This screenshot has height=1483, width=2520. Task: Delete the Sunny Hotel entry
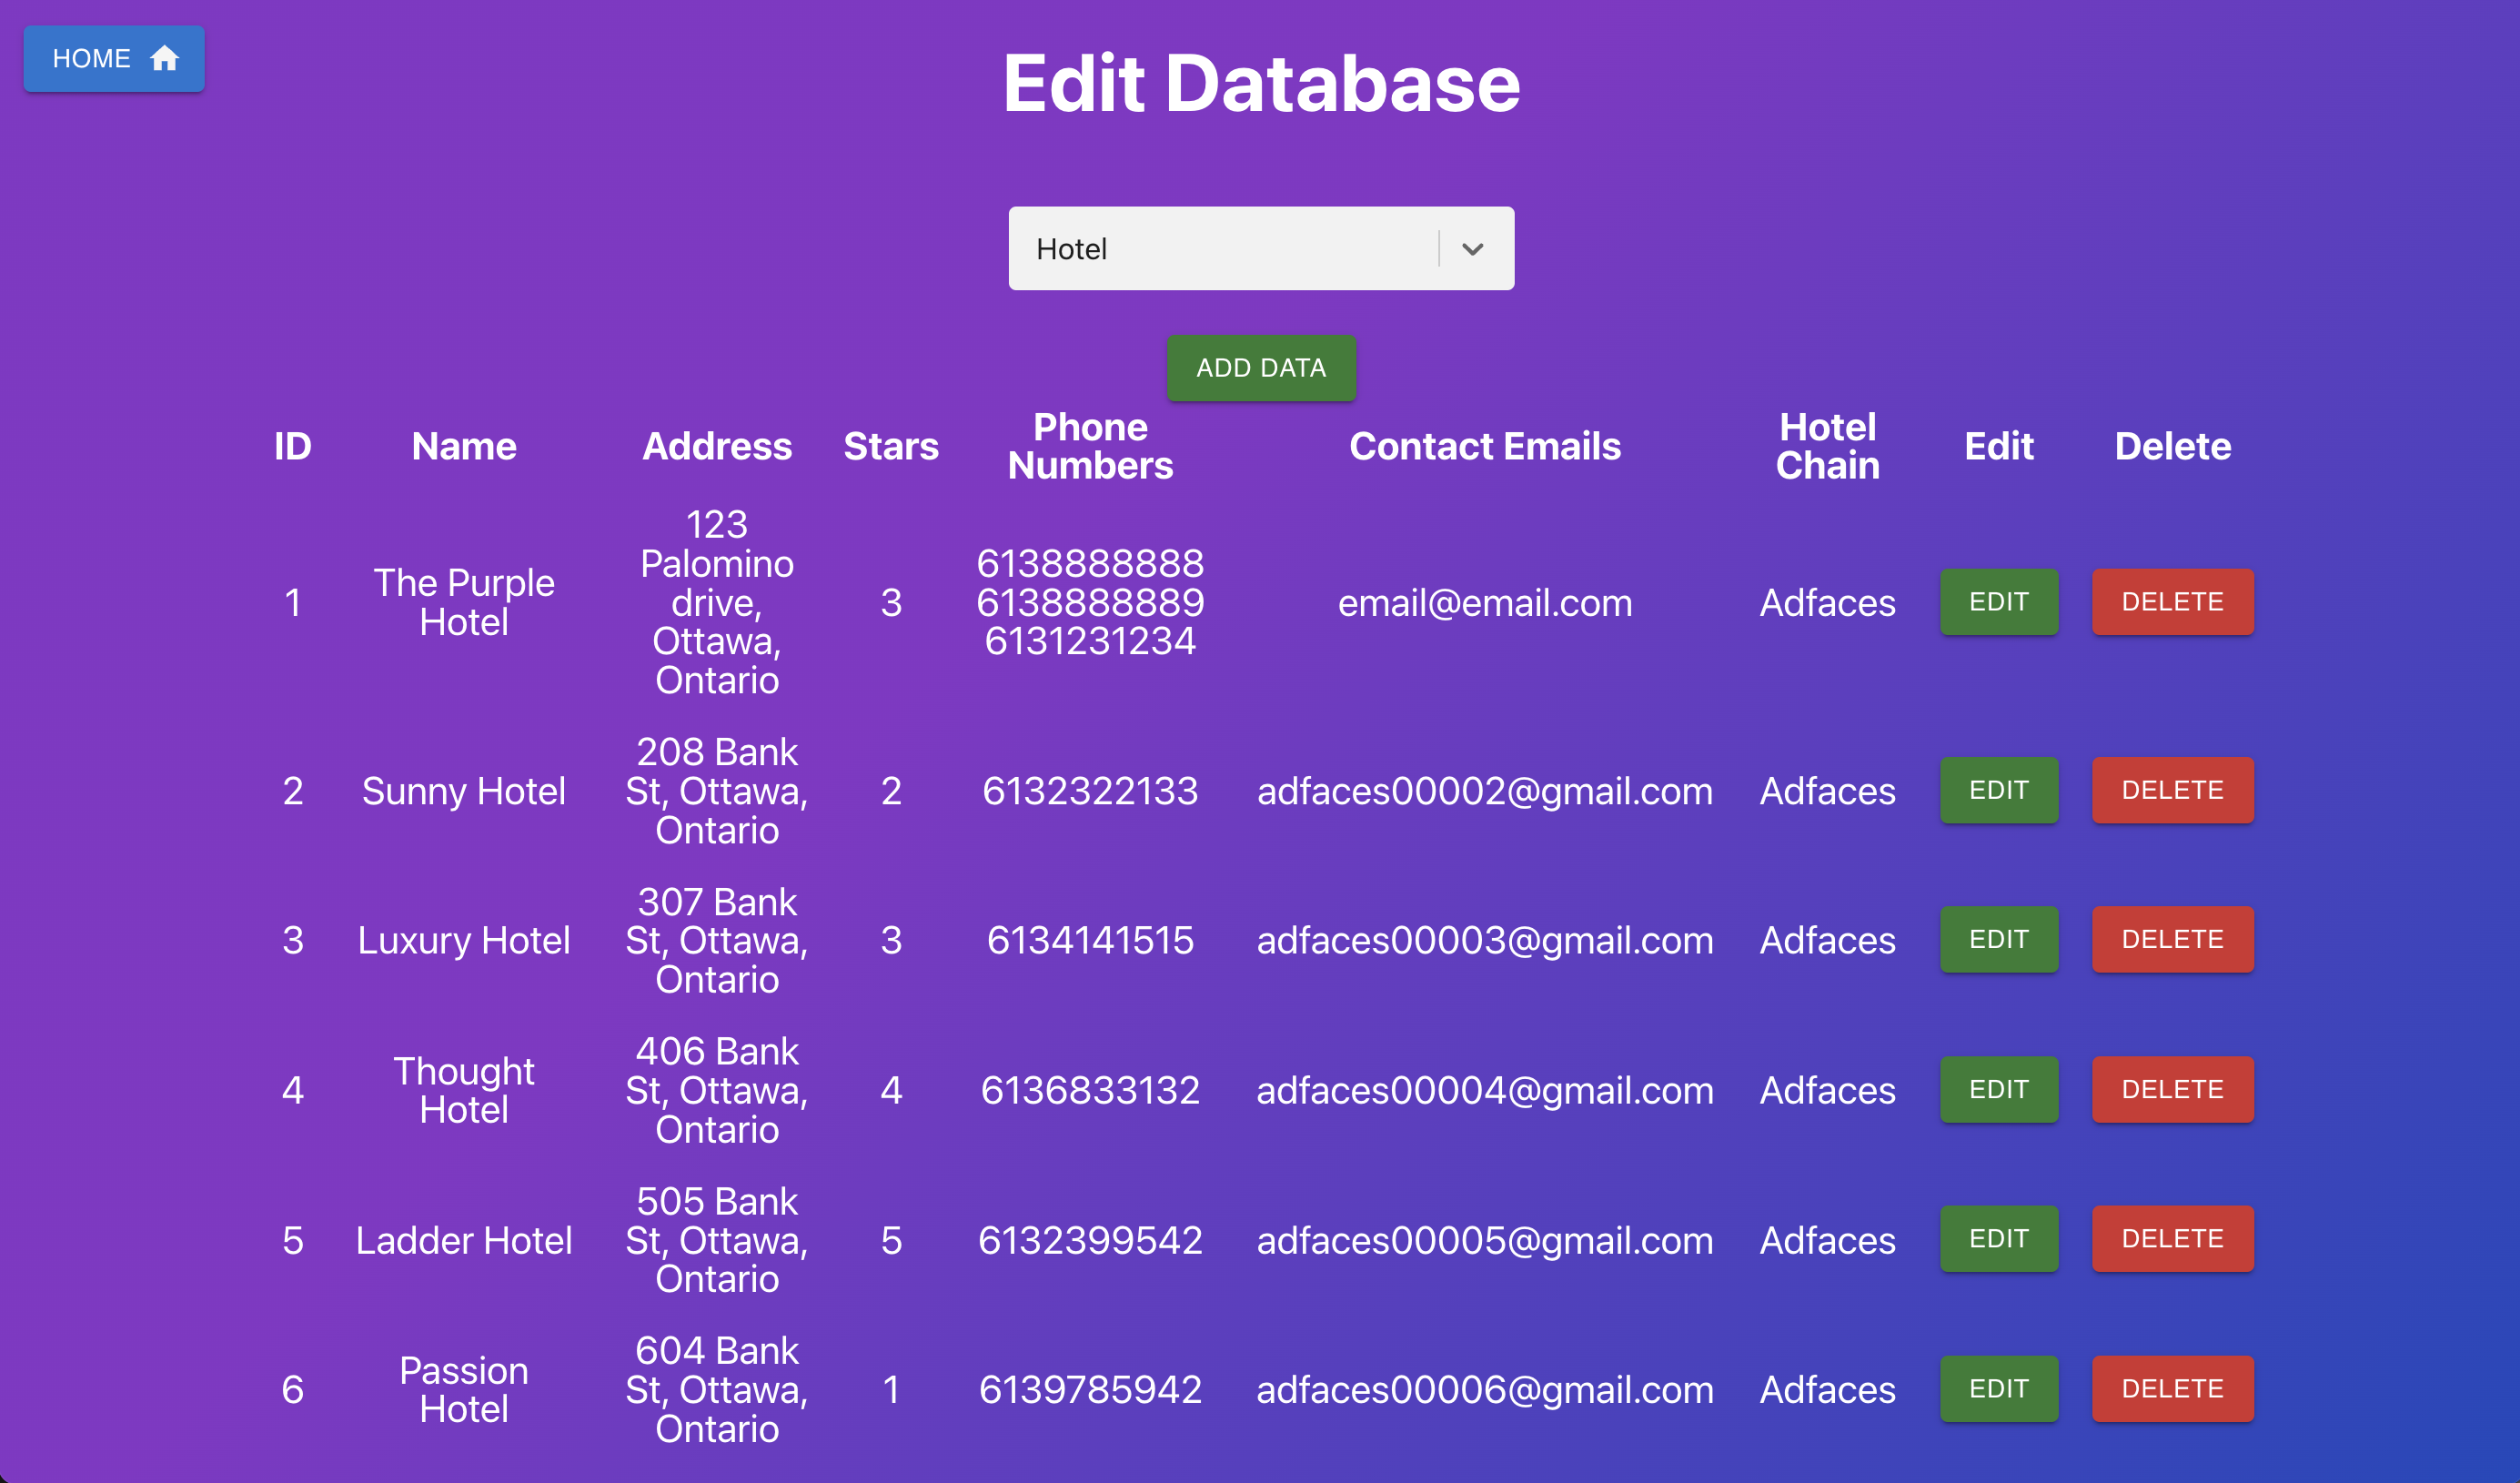tap(2172, 790)
